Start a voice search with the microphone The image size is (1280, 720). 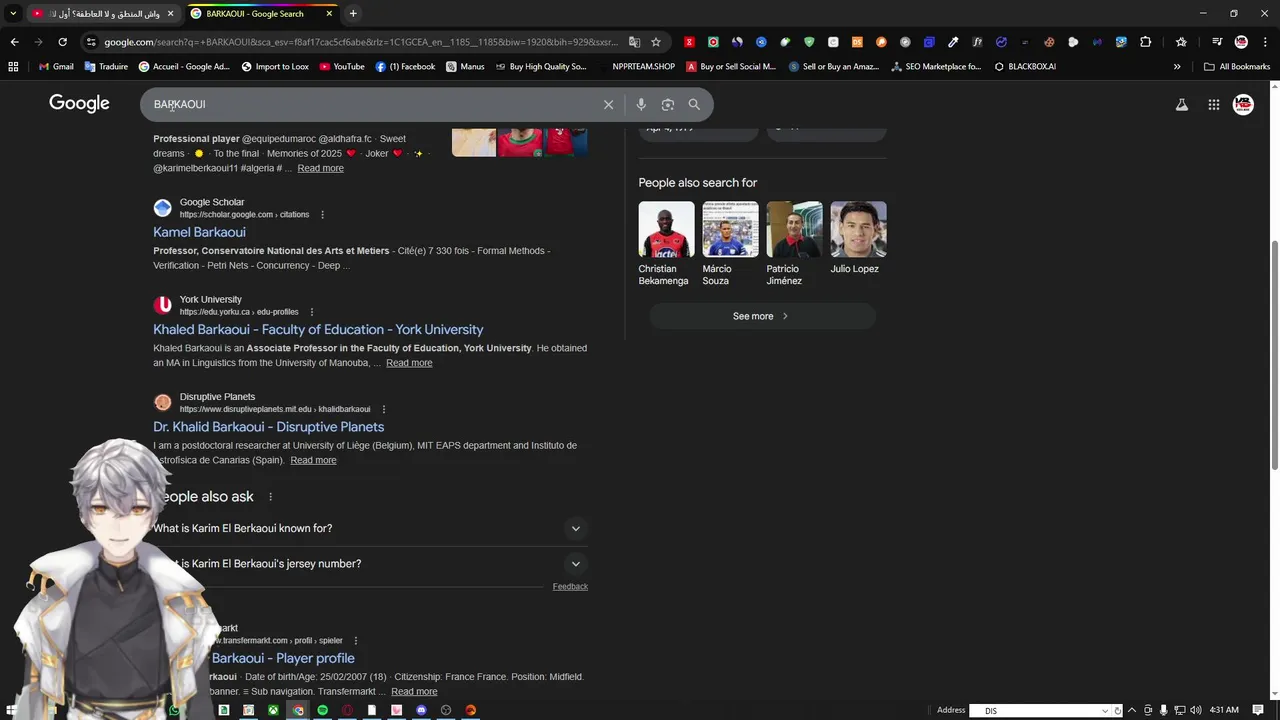[641, 104]
